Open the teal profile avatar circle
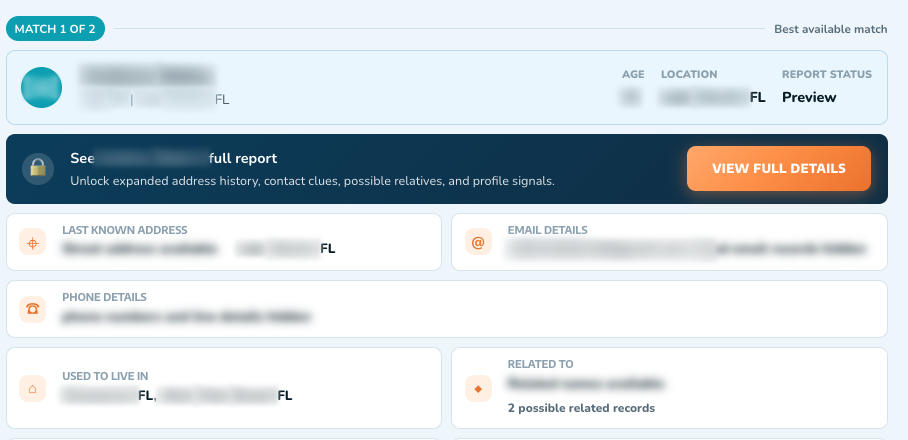Viewport: 908px width, 440px height. coord(42,87)
